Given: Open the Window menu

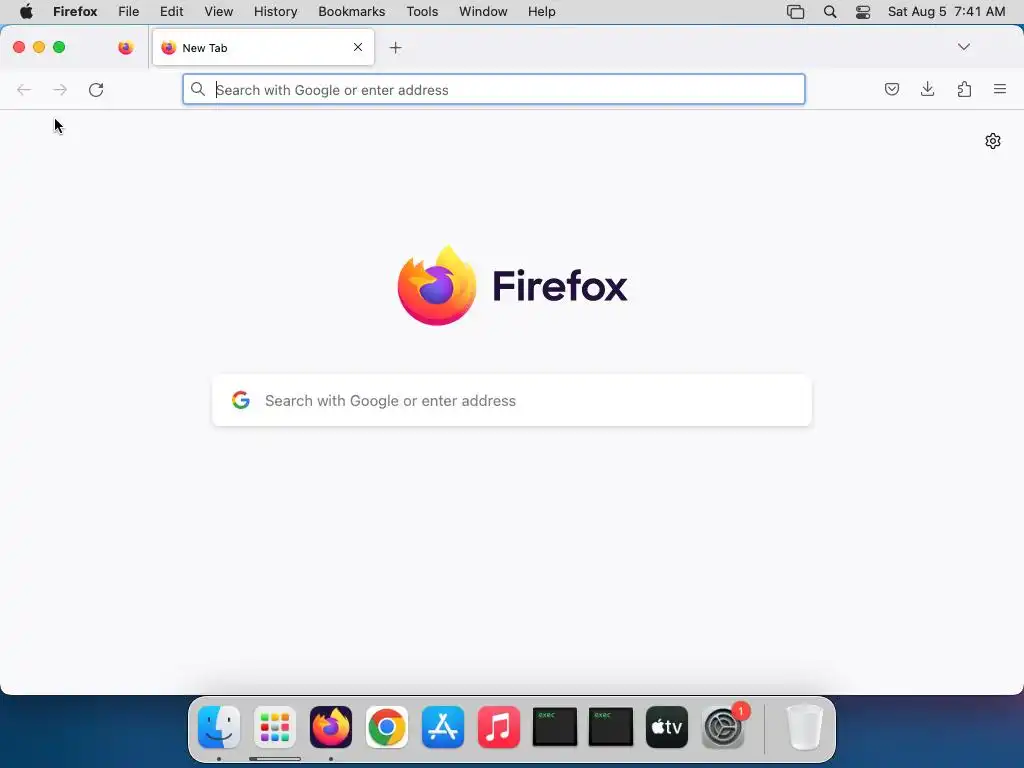Looking at the screenshot, I should point(483,12).
